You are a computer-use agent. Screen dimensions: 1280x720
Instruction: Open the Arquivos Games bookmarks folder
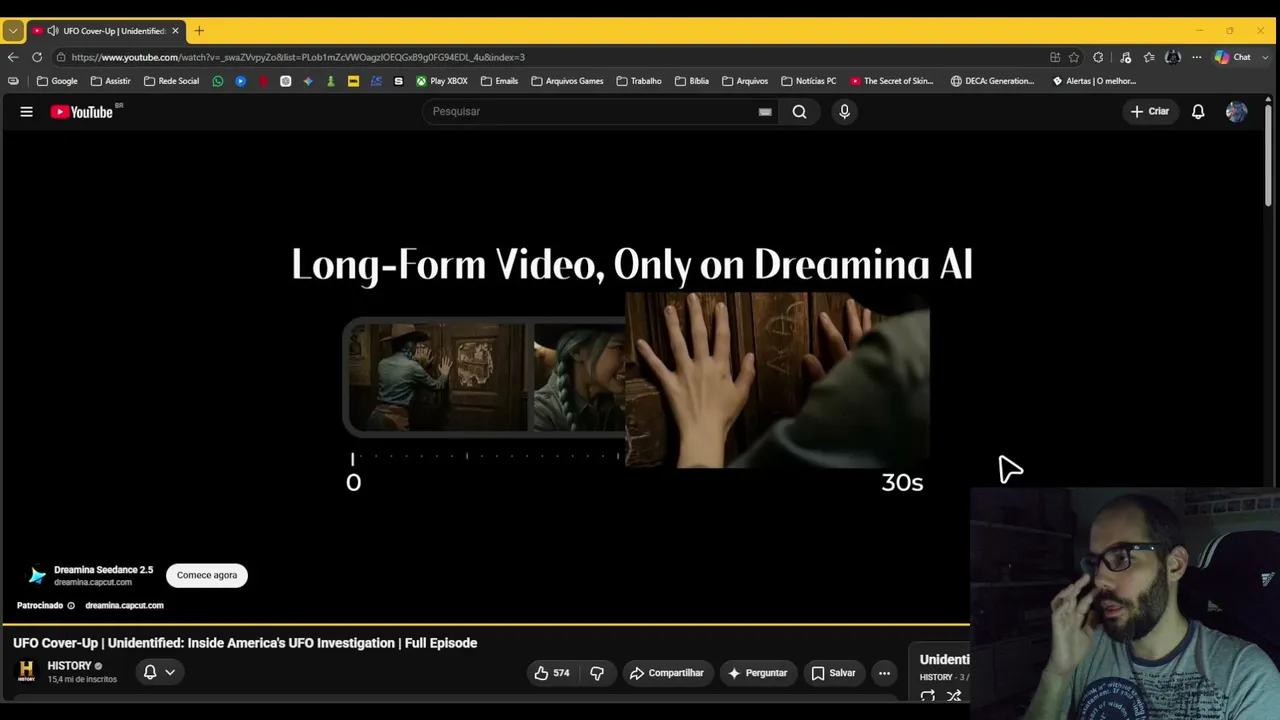(x=567, y=81)
